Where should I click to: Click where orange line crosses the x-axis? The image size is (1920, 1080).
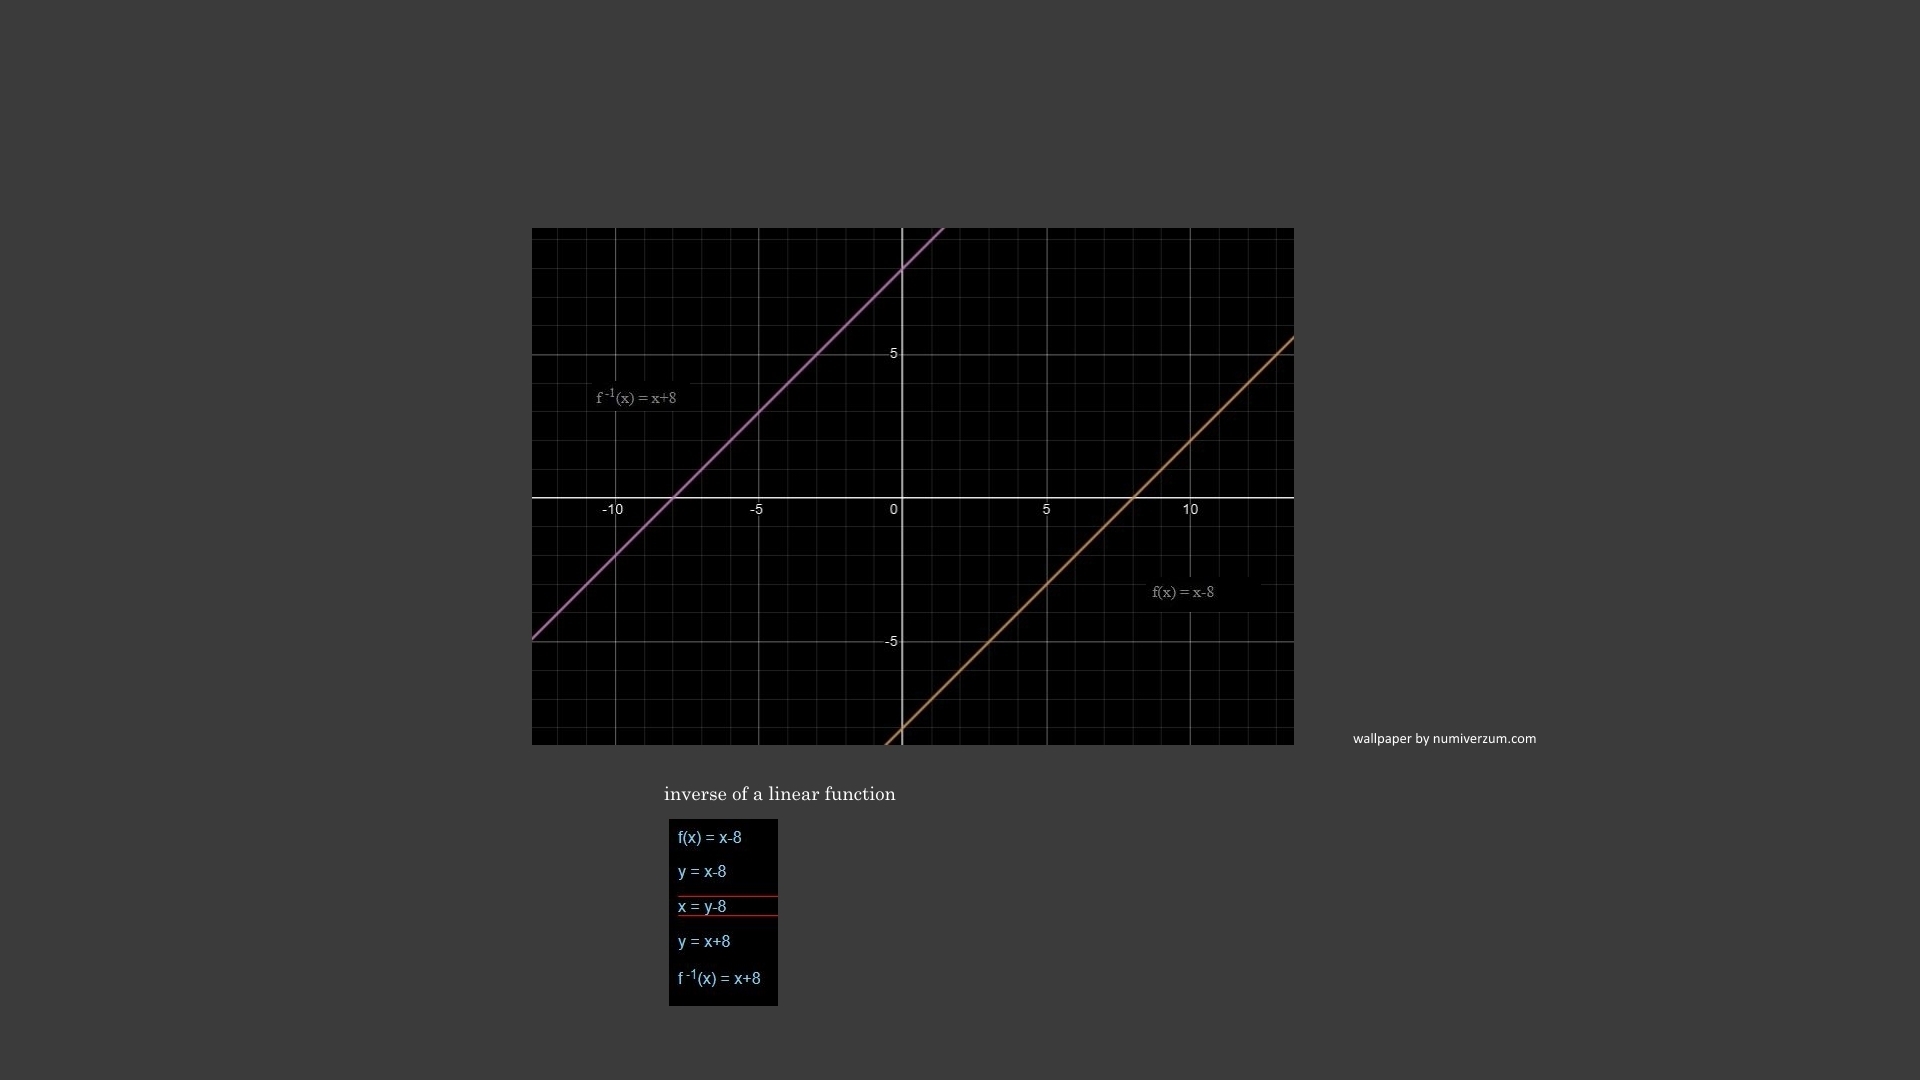click(x=1133, y=497)
